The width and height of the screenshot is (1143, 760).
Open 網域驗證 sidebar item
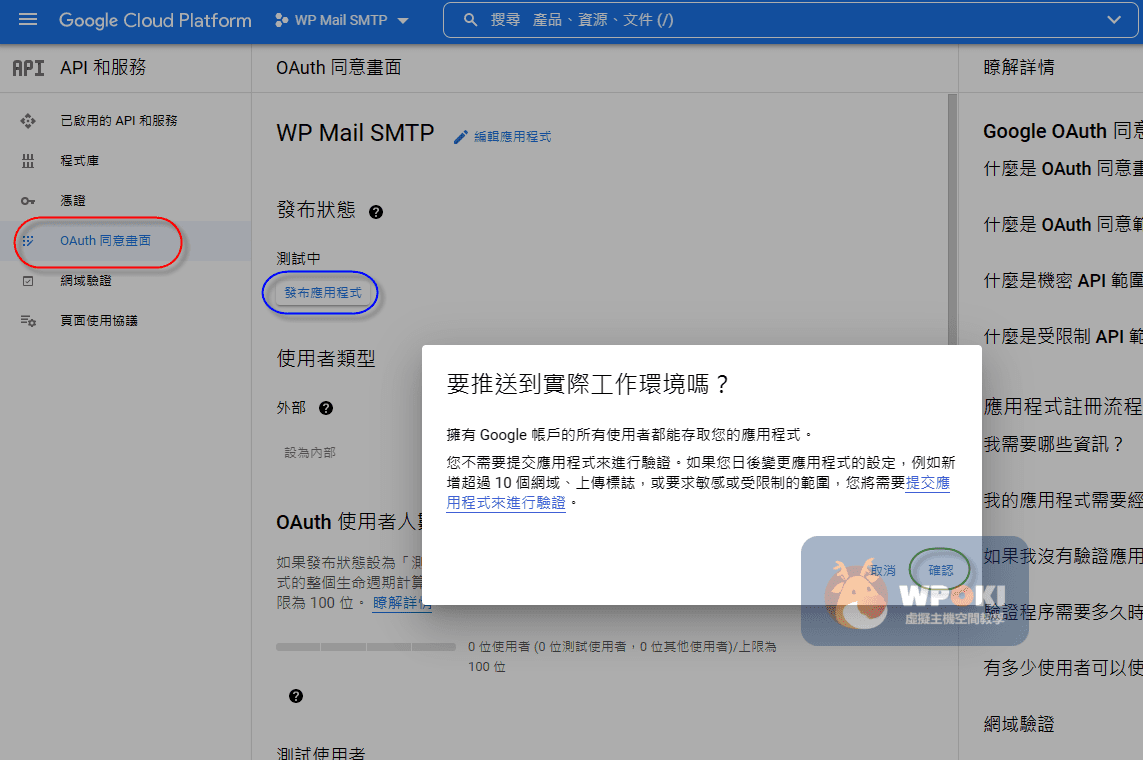point(125,281)
